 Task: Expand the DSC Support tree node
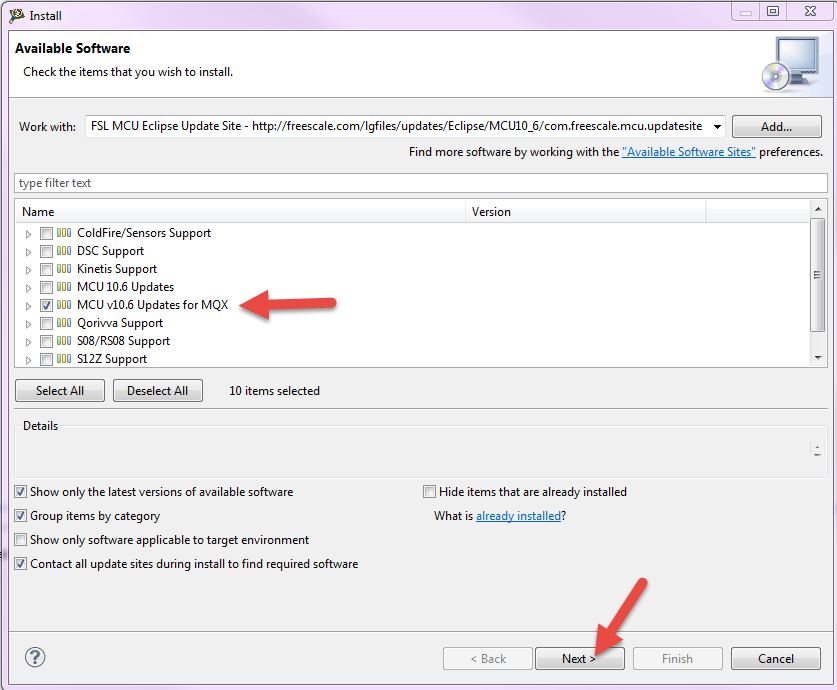click(28, 252)
